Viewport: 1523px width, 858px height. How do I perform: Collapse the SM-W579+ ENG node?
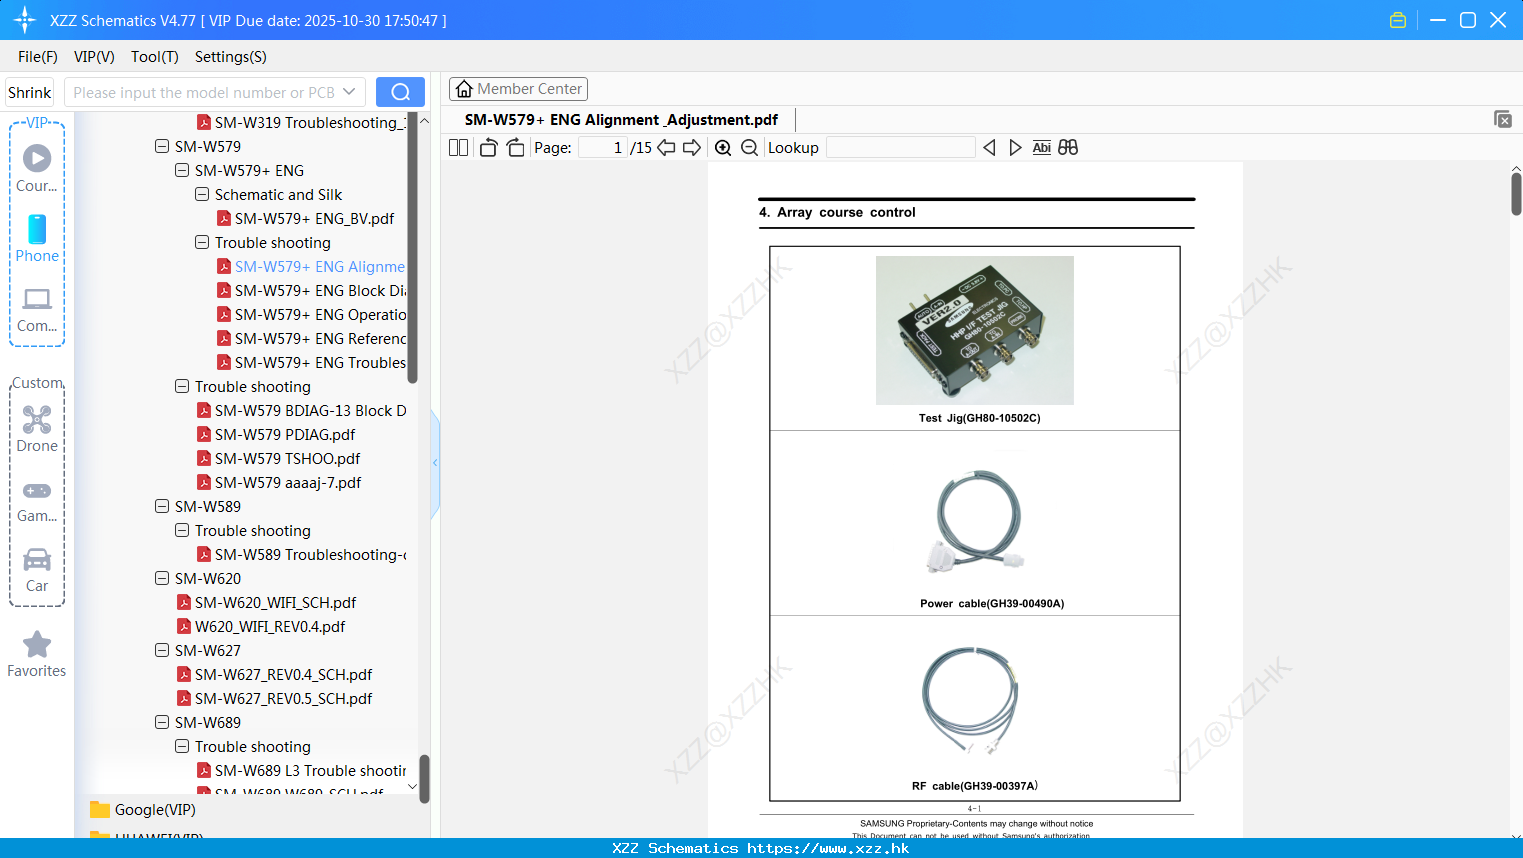(x=182, y=170)
